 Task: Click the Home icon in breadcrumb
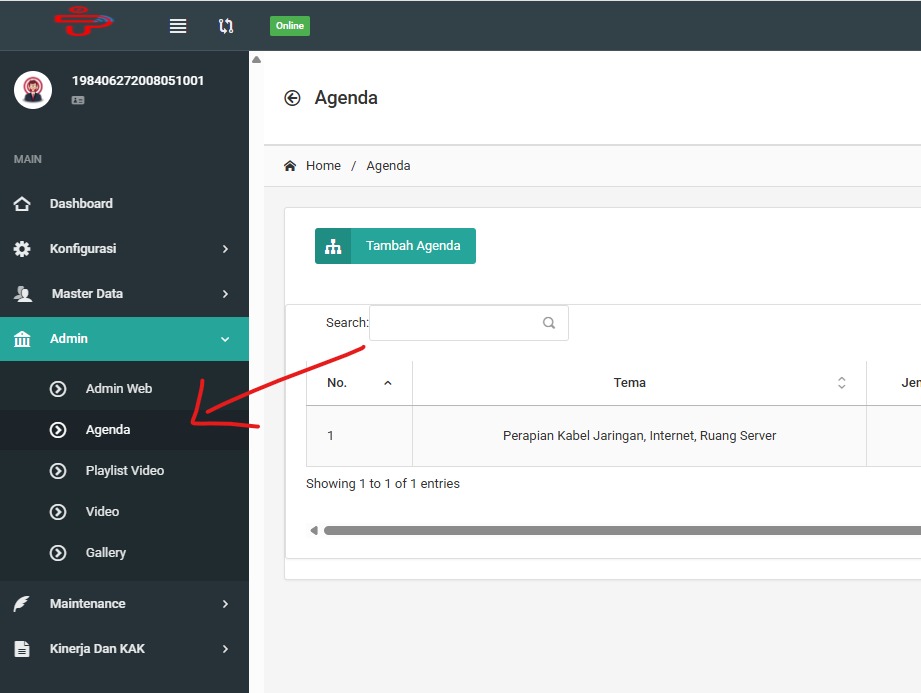tap(290, 166)
